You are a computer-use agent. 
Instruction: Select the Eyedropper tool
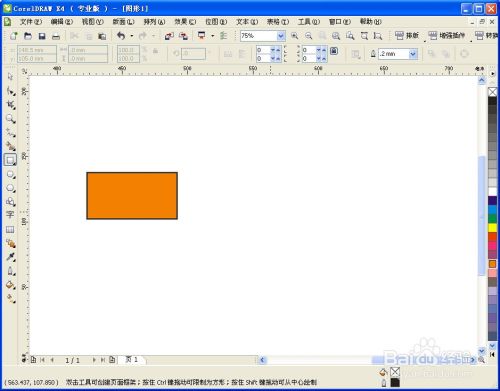click(10, 257)
